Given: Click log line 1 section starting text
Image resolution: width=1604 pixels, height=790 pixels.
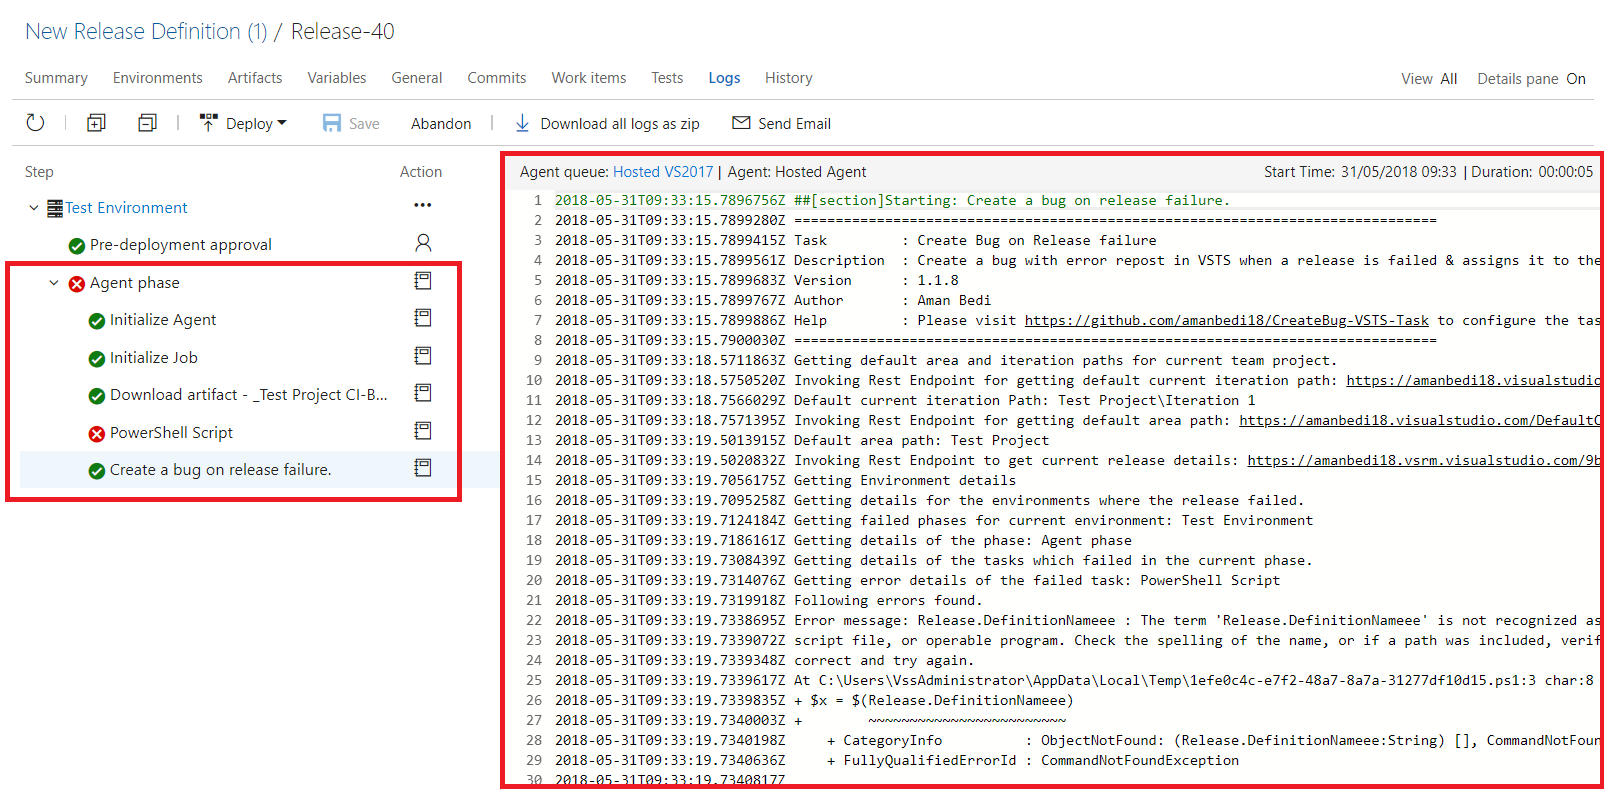Looking at the screenshot, I should tap(1012, 200).
